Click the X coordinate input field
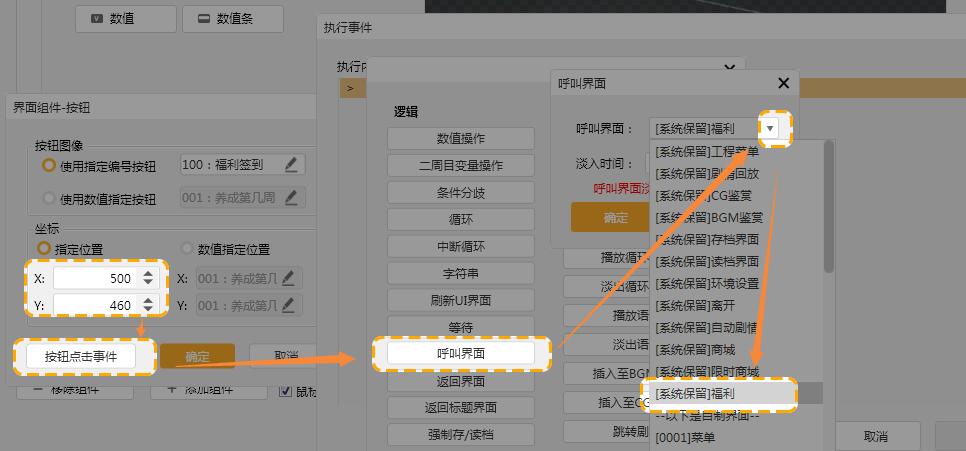Image resolution: width=966 pixels, height=451 pixels. click(x=94, y=279)
